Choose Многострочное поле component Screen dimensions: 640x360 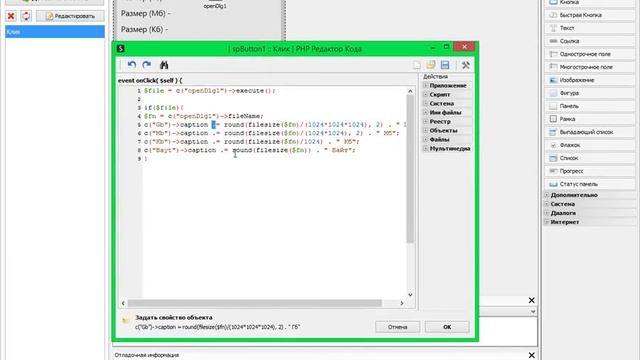(589, 67)
